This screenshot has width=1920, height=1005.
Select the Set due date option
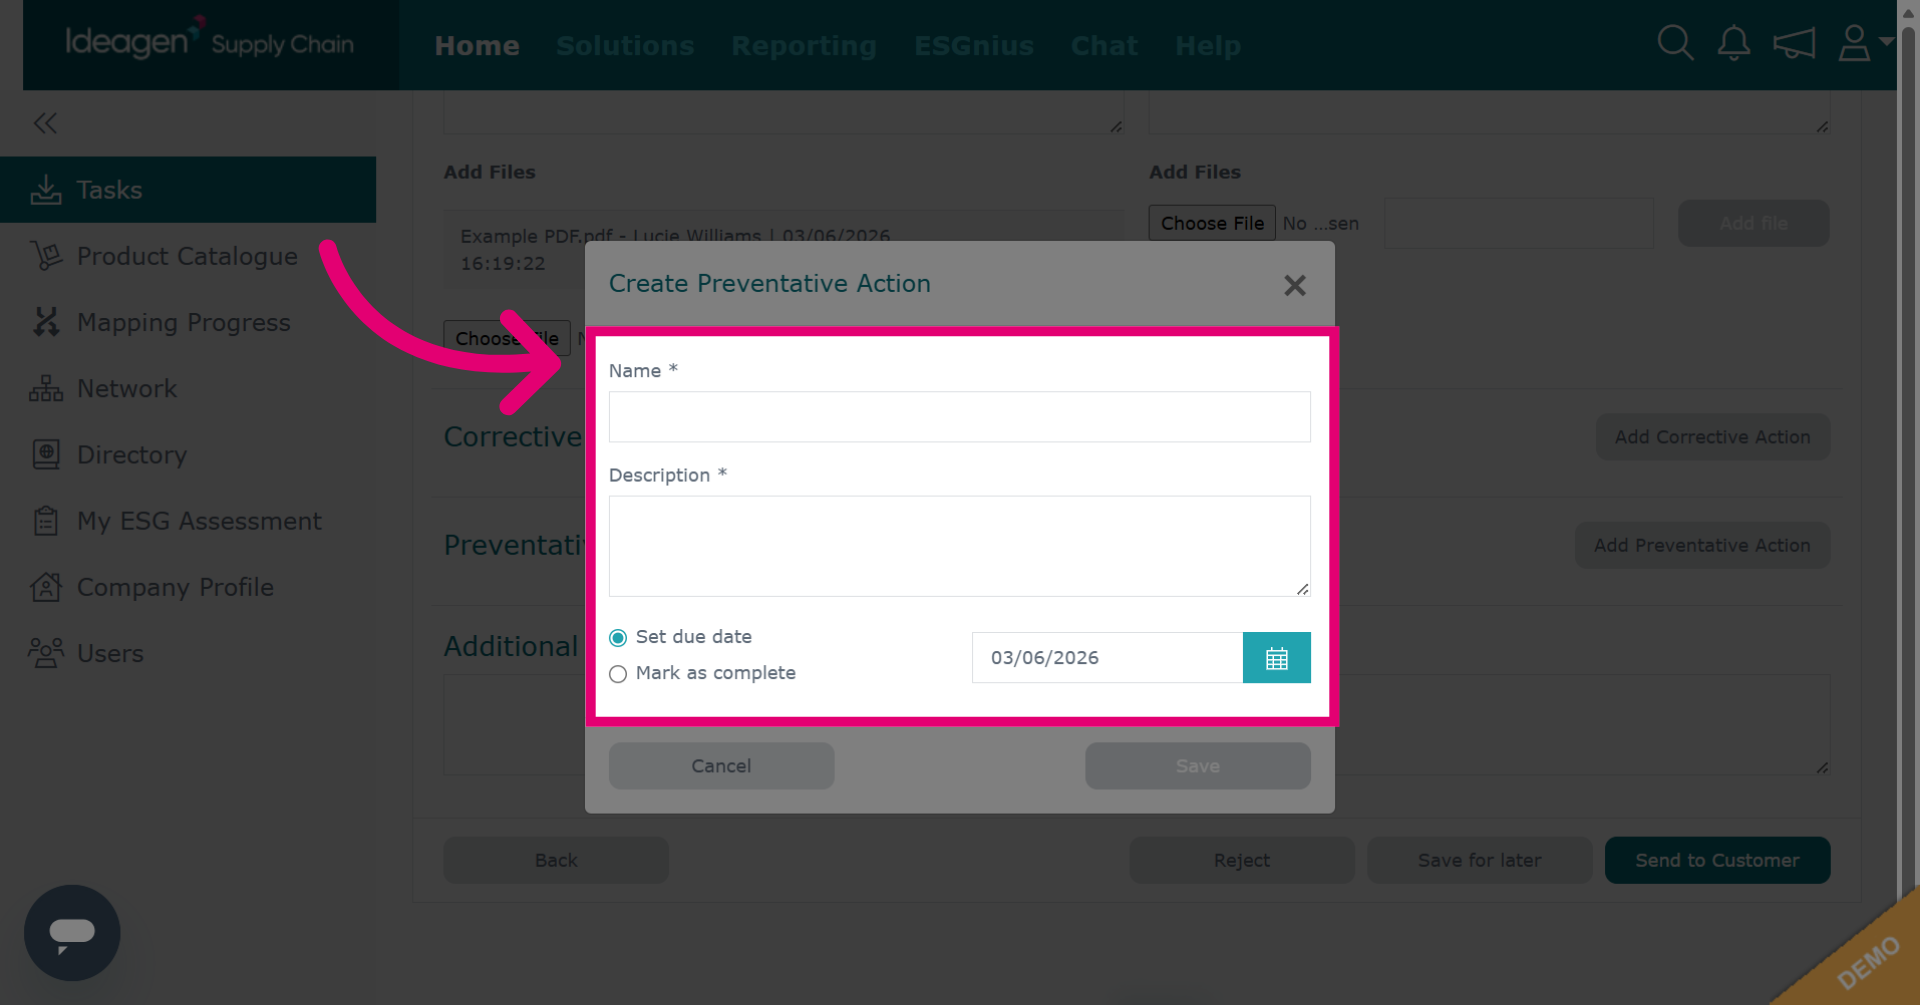coord(618,638)
